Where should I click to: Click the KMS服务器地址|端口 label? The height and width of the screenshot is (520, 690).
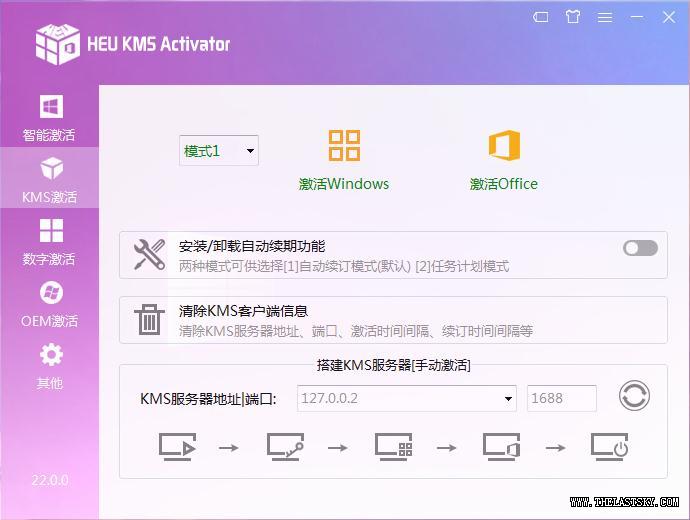208,399
